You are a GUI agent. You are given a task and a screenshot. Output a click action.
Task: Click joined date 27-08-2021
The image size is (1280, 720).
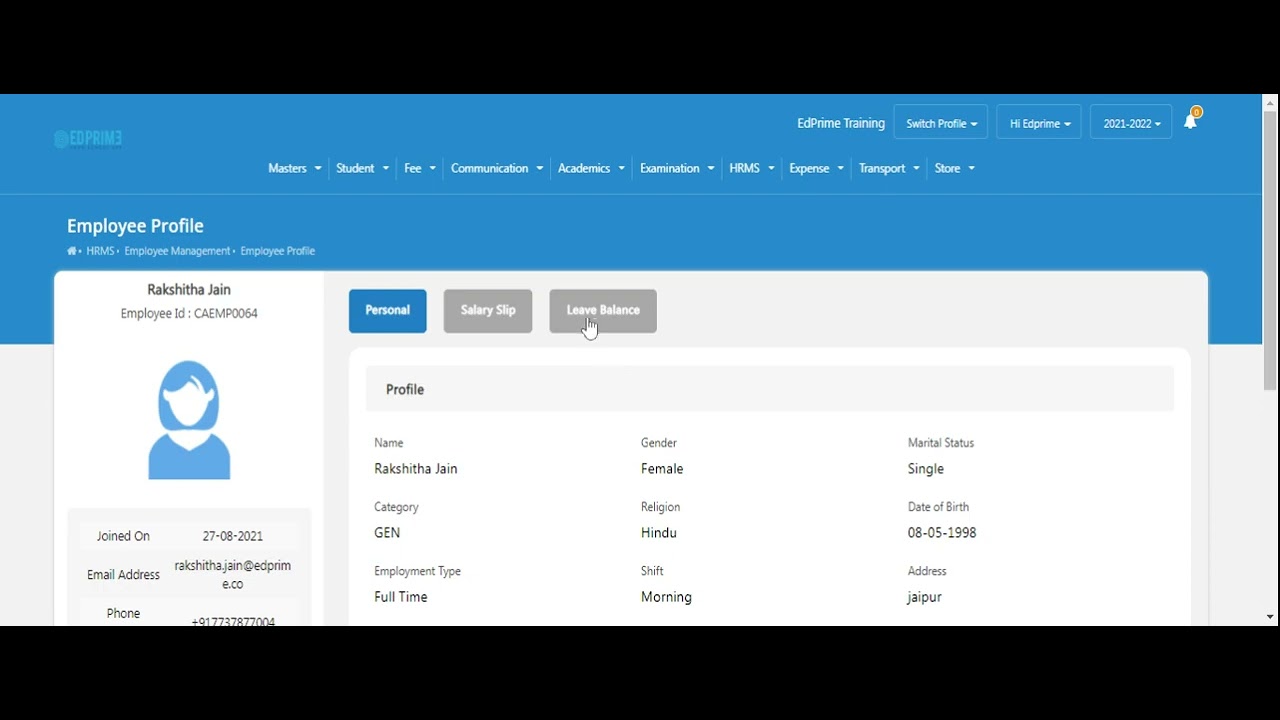point(232,536)
